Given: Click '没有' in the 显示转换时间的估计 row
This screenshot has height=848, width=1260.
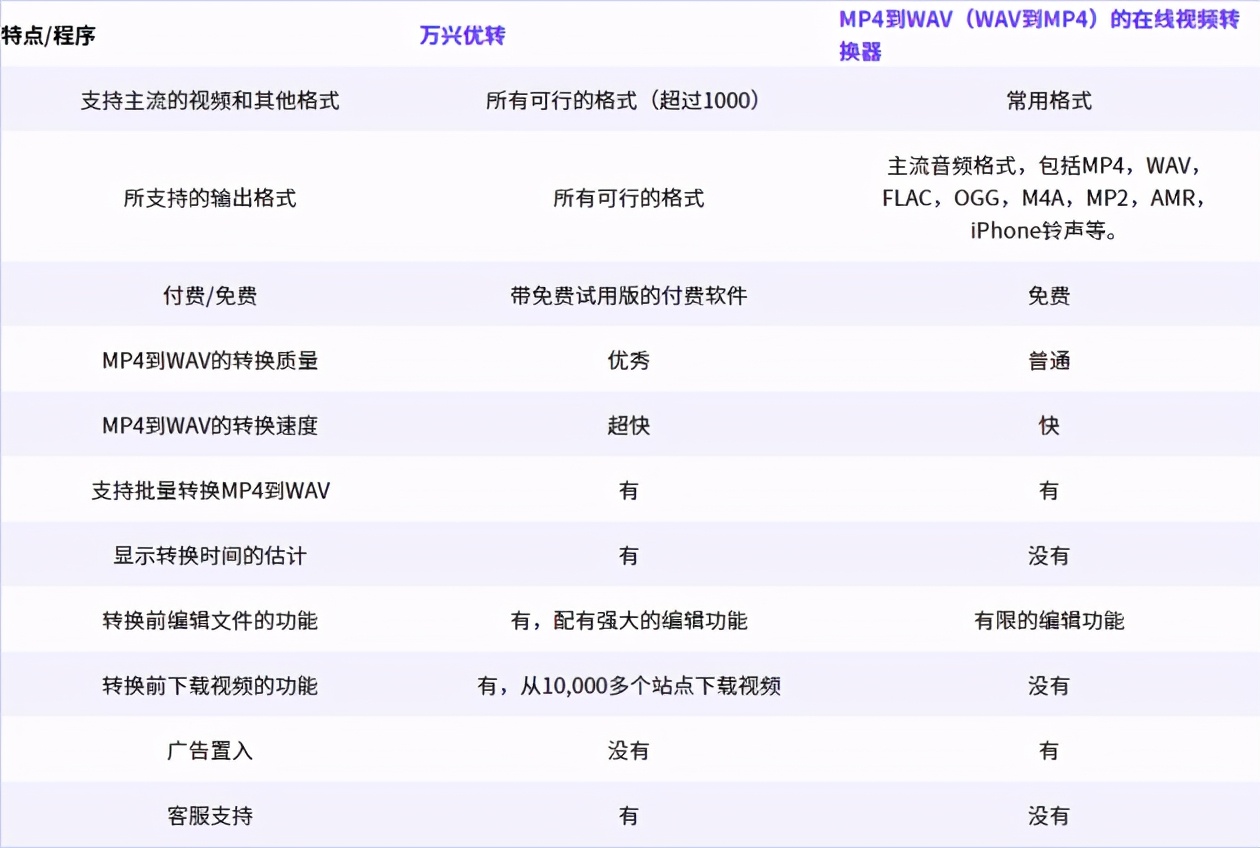Looking at the screenshot, I should (x=1049, y=556).
